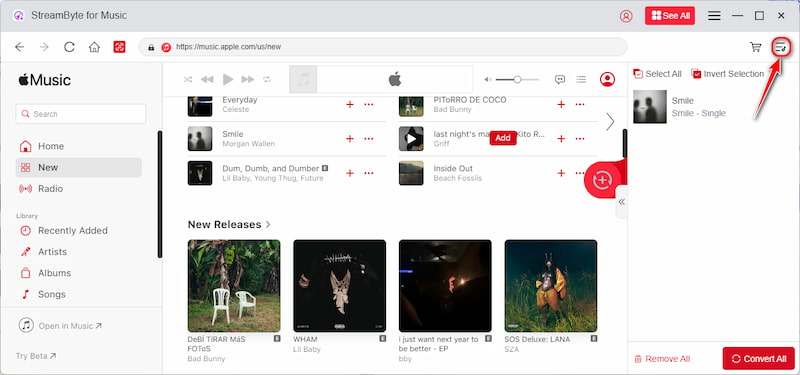Mute using the volume speaker icon
This screenshot has height=375, width=800.
click(488, 79)
